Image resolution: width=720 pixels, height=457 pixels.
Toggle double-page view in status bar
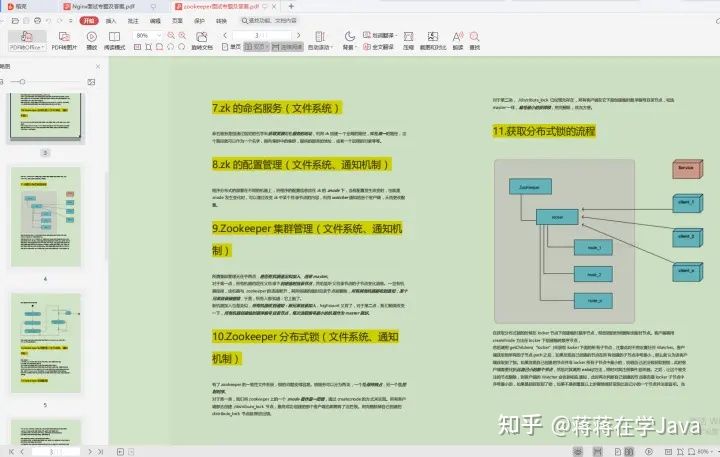coord(629,452)
